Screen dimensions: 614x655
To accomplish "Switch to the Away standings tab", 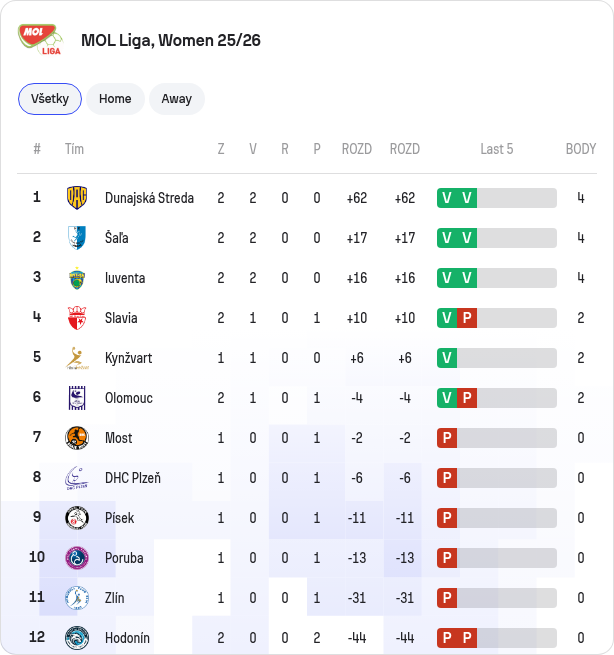I will [177, 99].
